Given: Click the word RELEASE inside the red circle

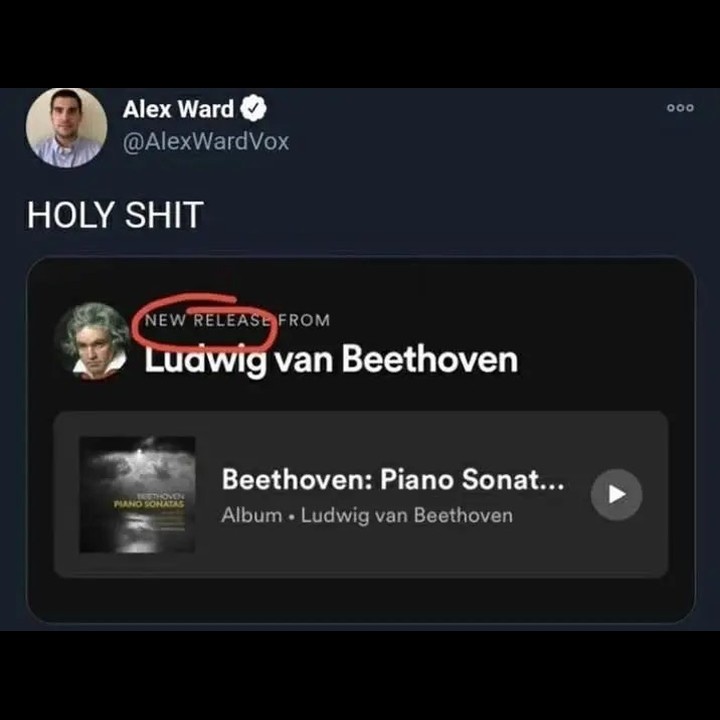Looking at the screenshot, I should coord(231,320).
